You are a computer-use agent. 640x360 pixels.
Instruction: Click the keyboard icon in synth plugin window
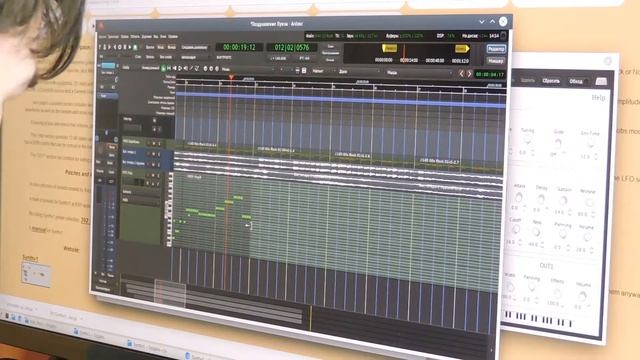coord(601,81)
